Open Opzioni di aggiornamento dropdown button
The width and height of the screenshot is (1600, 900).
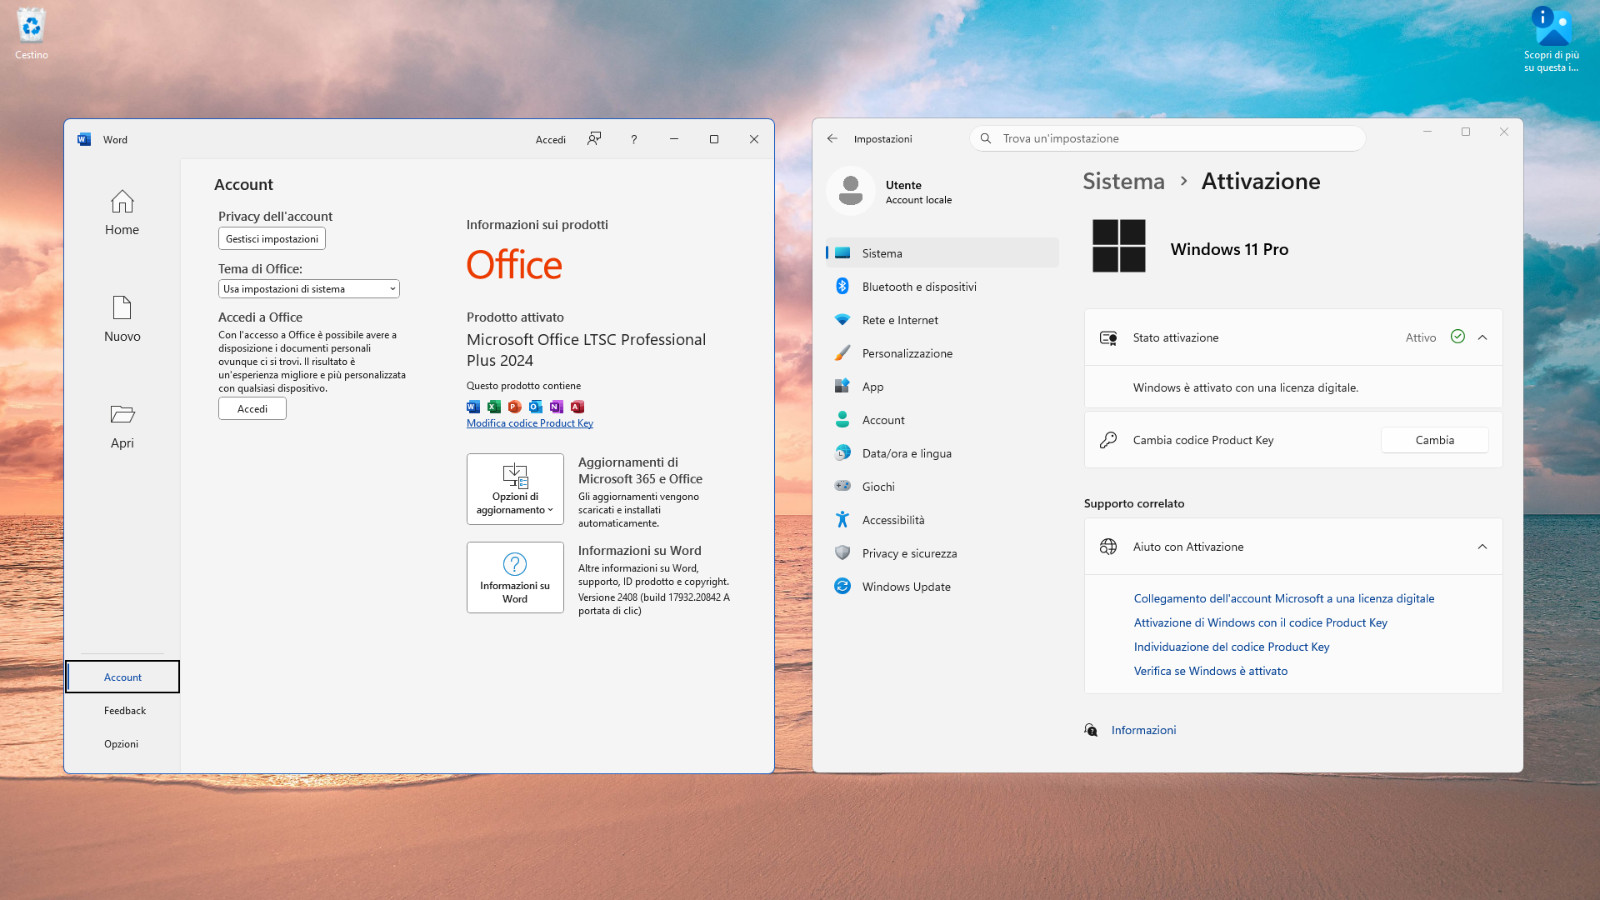click(x=515, y=489)
